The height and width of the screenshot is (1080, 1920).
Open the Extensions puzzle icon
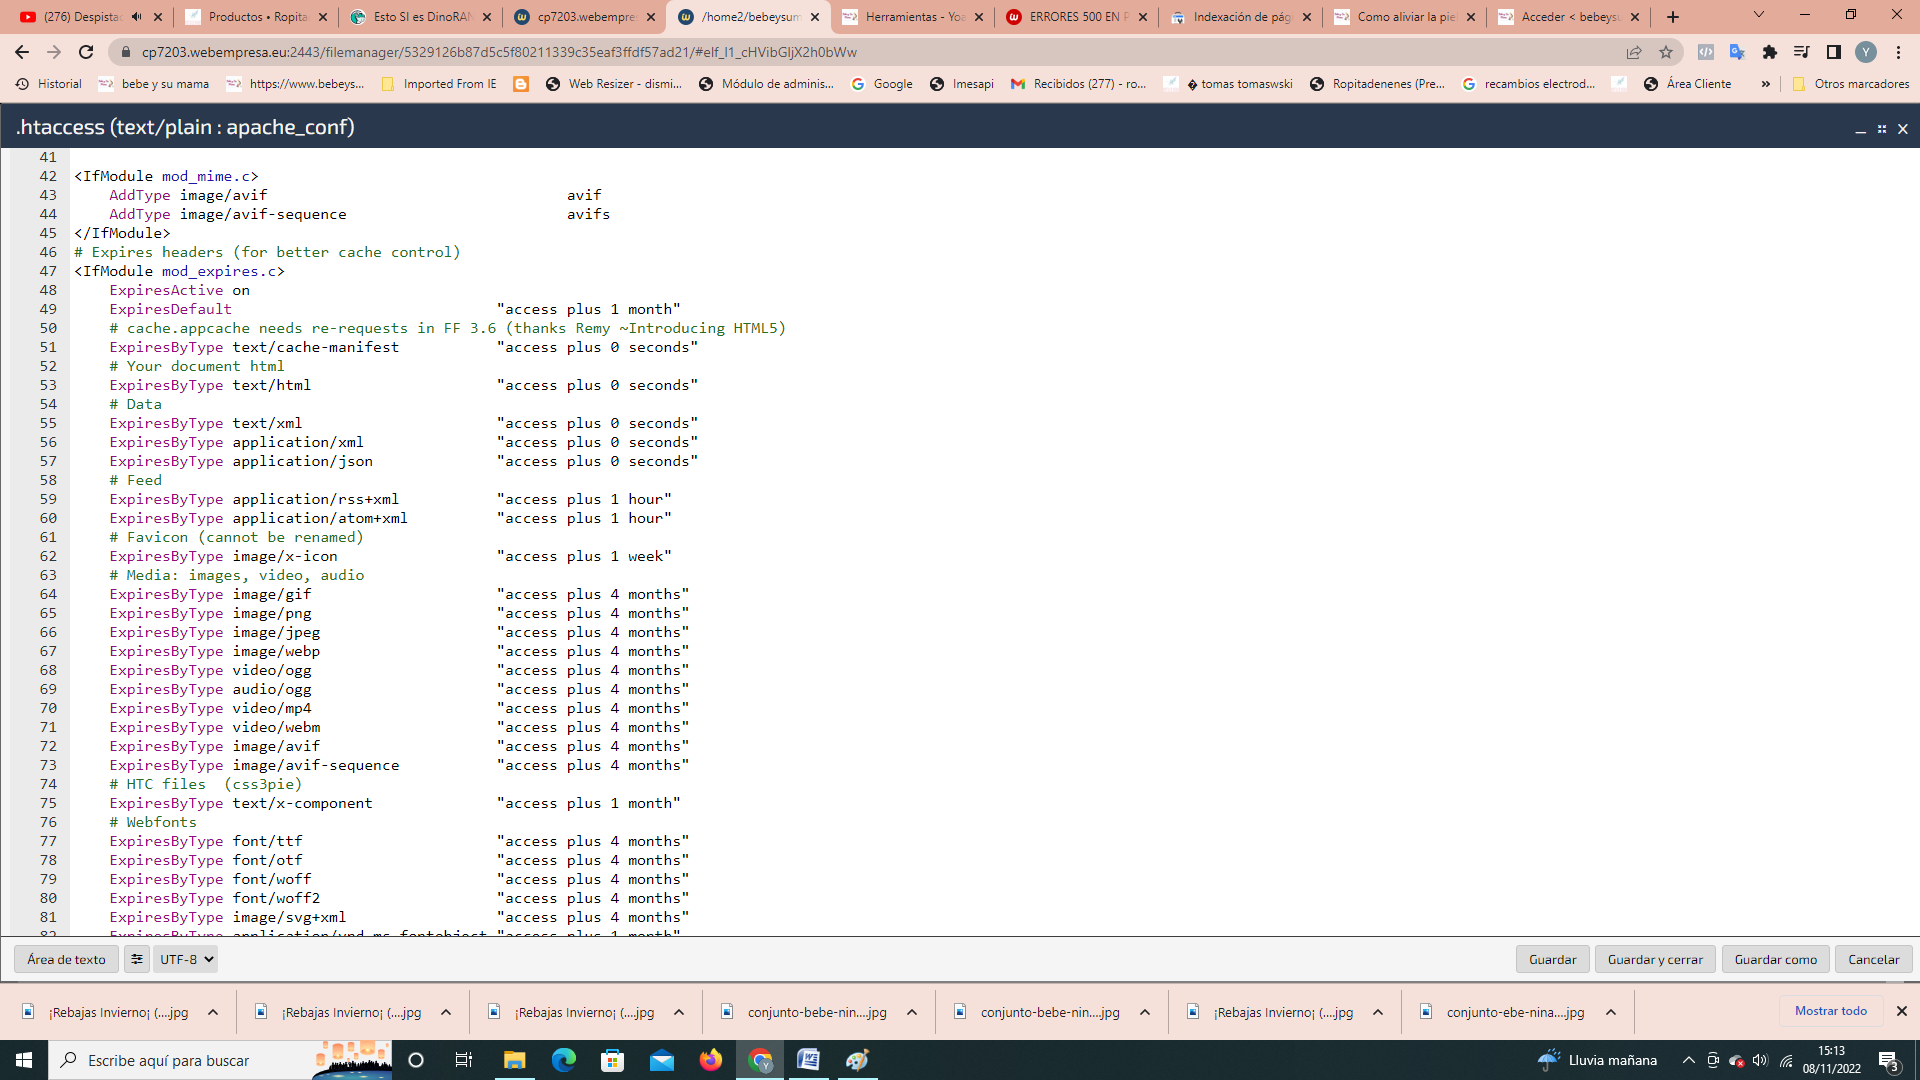point(1770,52)
